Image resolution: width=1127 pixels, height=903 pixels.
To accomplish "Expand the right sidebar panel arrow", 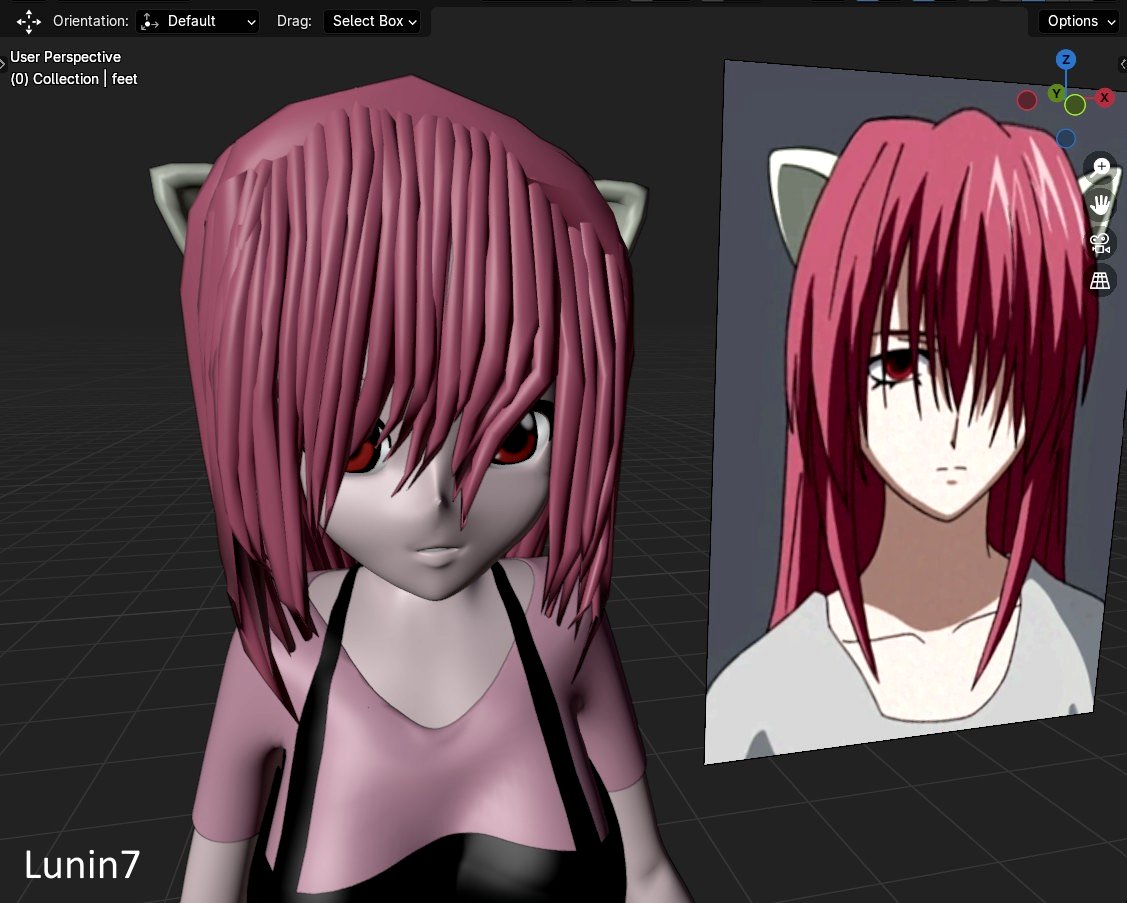I will (1122, 64).
